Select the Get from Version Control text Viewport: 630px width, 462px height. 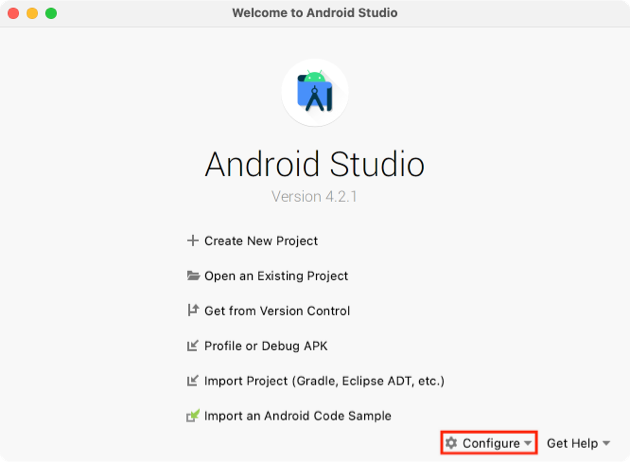tap(277, 311)
